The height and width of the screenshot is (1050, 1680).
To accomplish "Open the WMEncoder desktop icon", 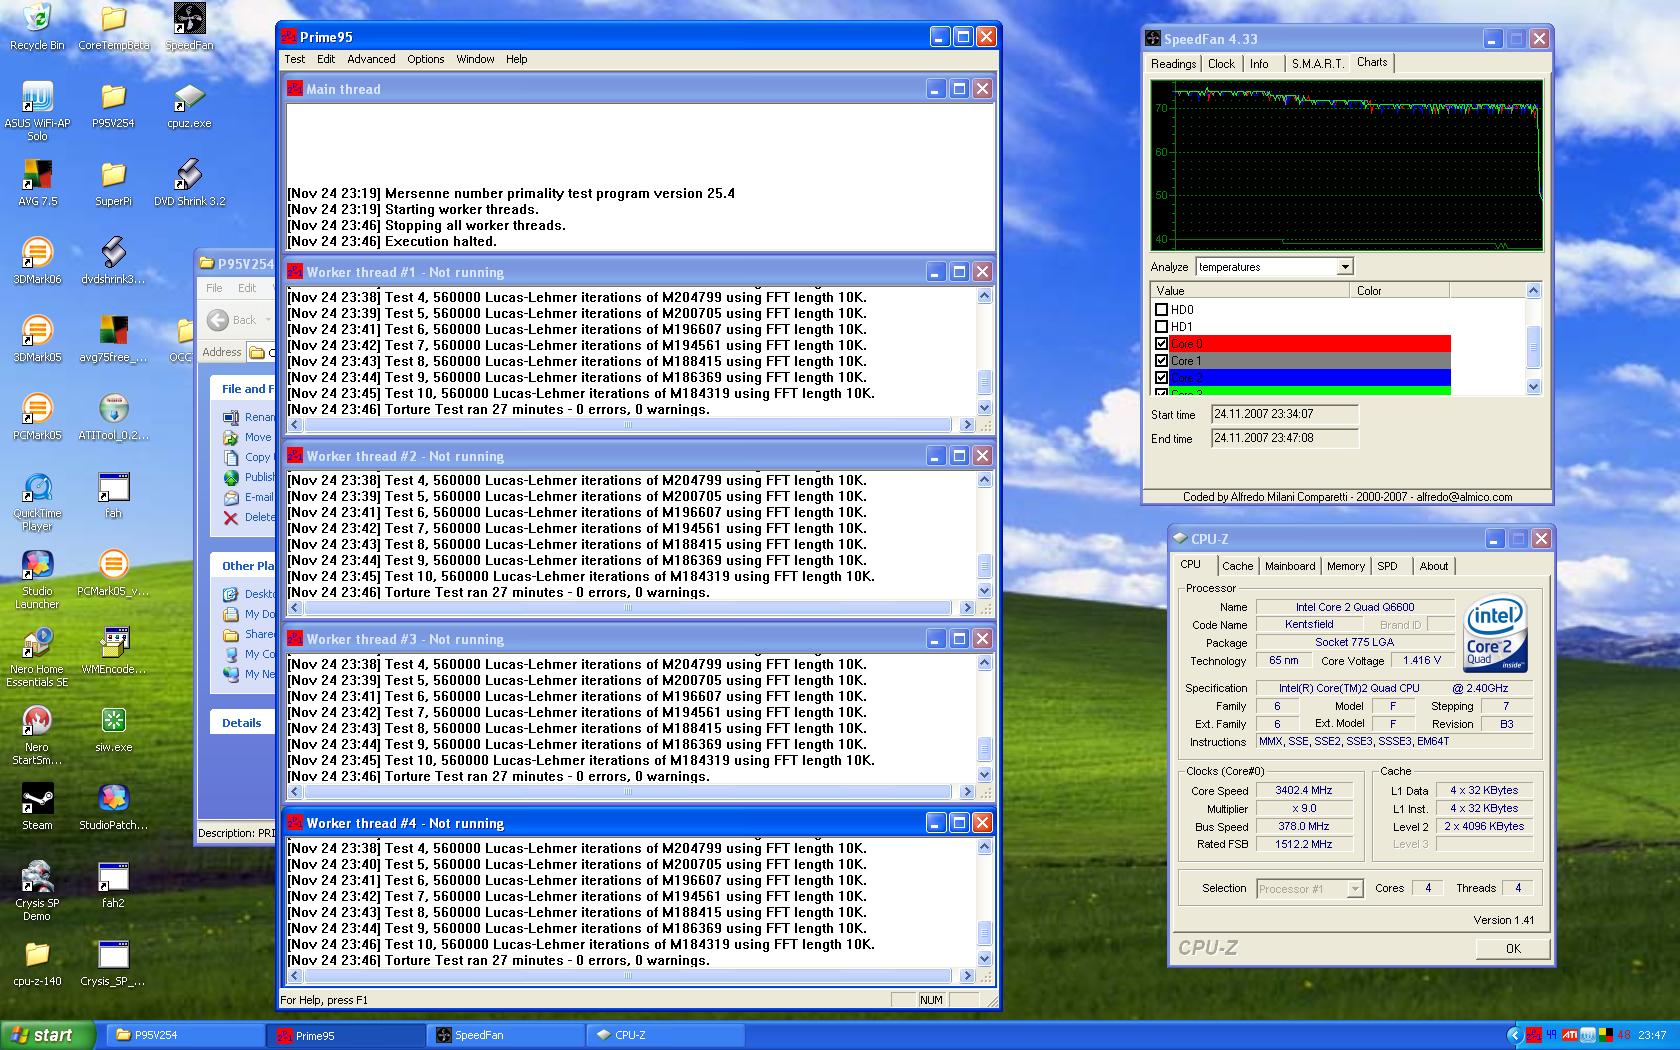I will pyautogui.click(x=113, y=651).
